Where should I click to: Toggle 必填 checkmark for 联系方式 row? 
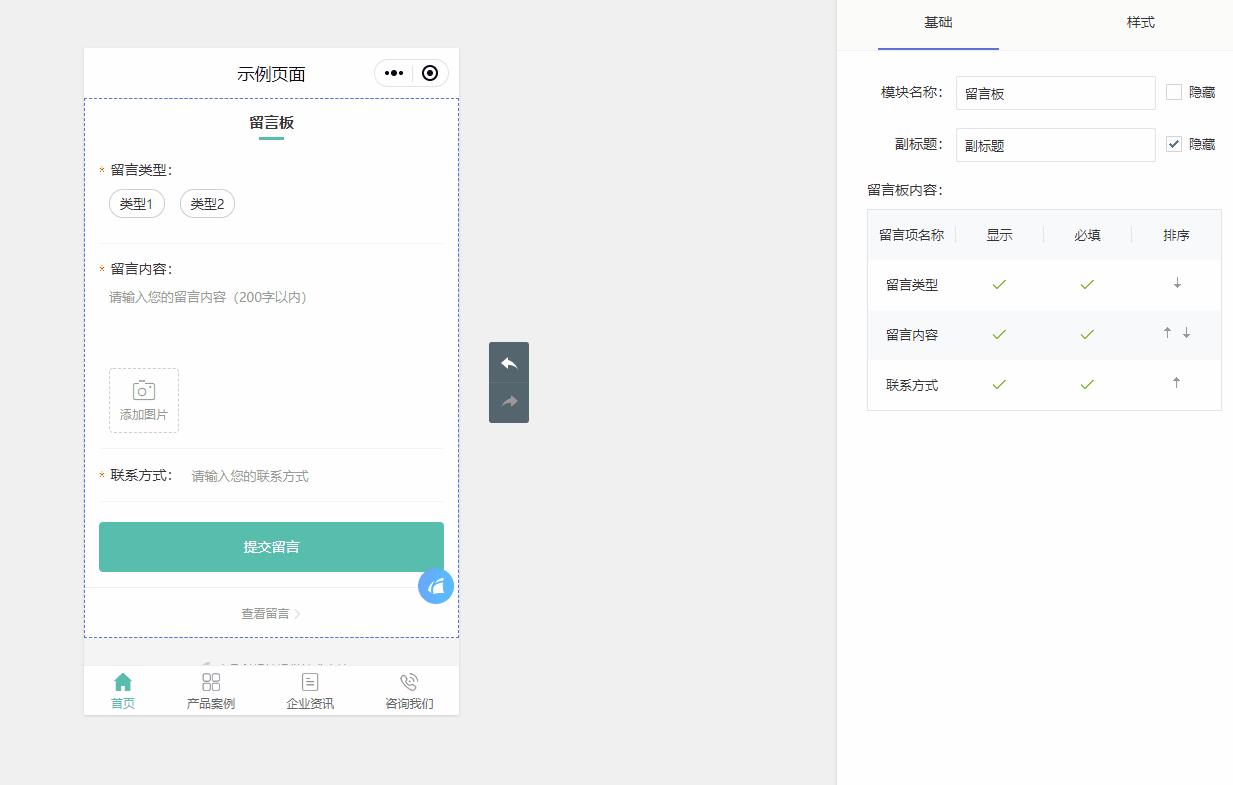[x=1087, y=384]
